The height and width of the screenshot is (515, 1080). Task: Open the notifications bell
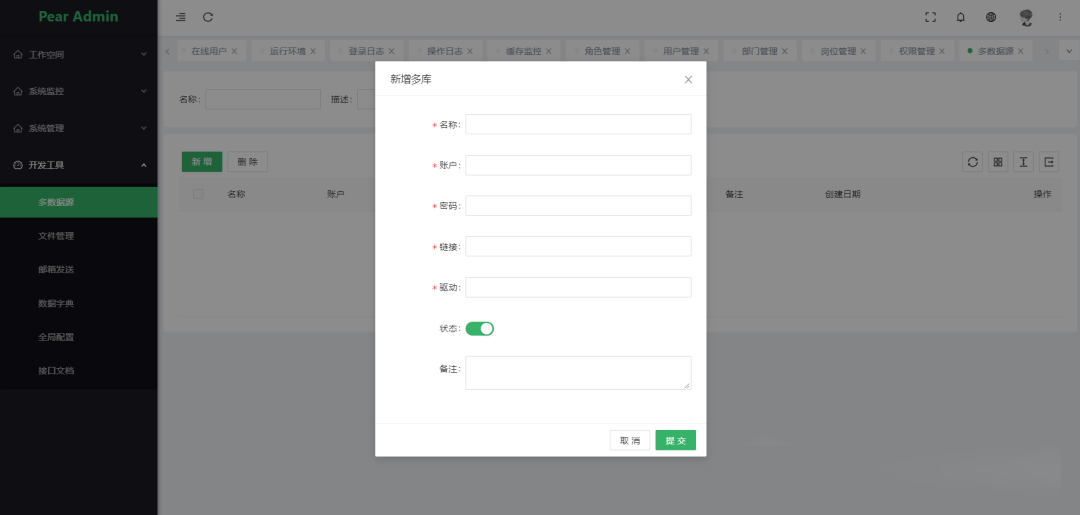[961, 17]
